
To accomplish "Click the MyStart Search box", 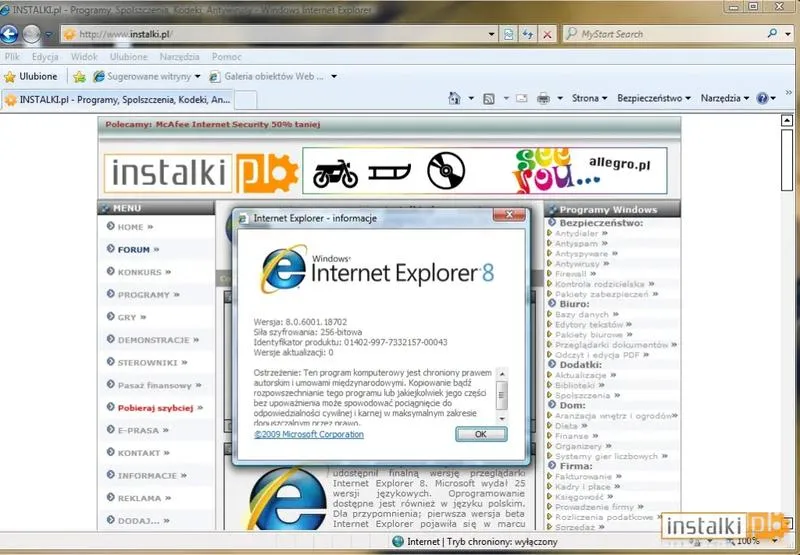I will [663, 34].
